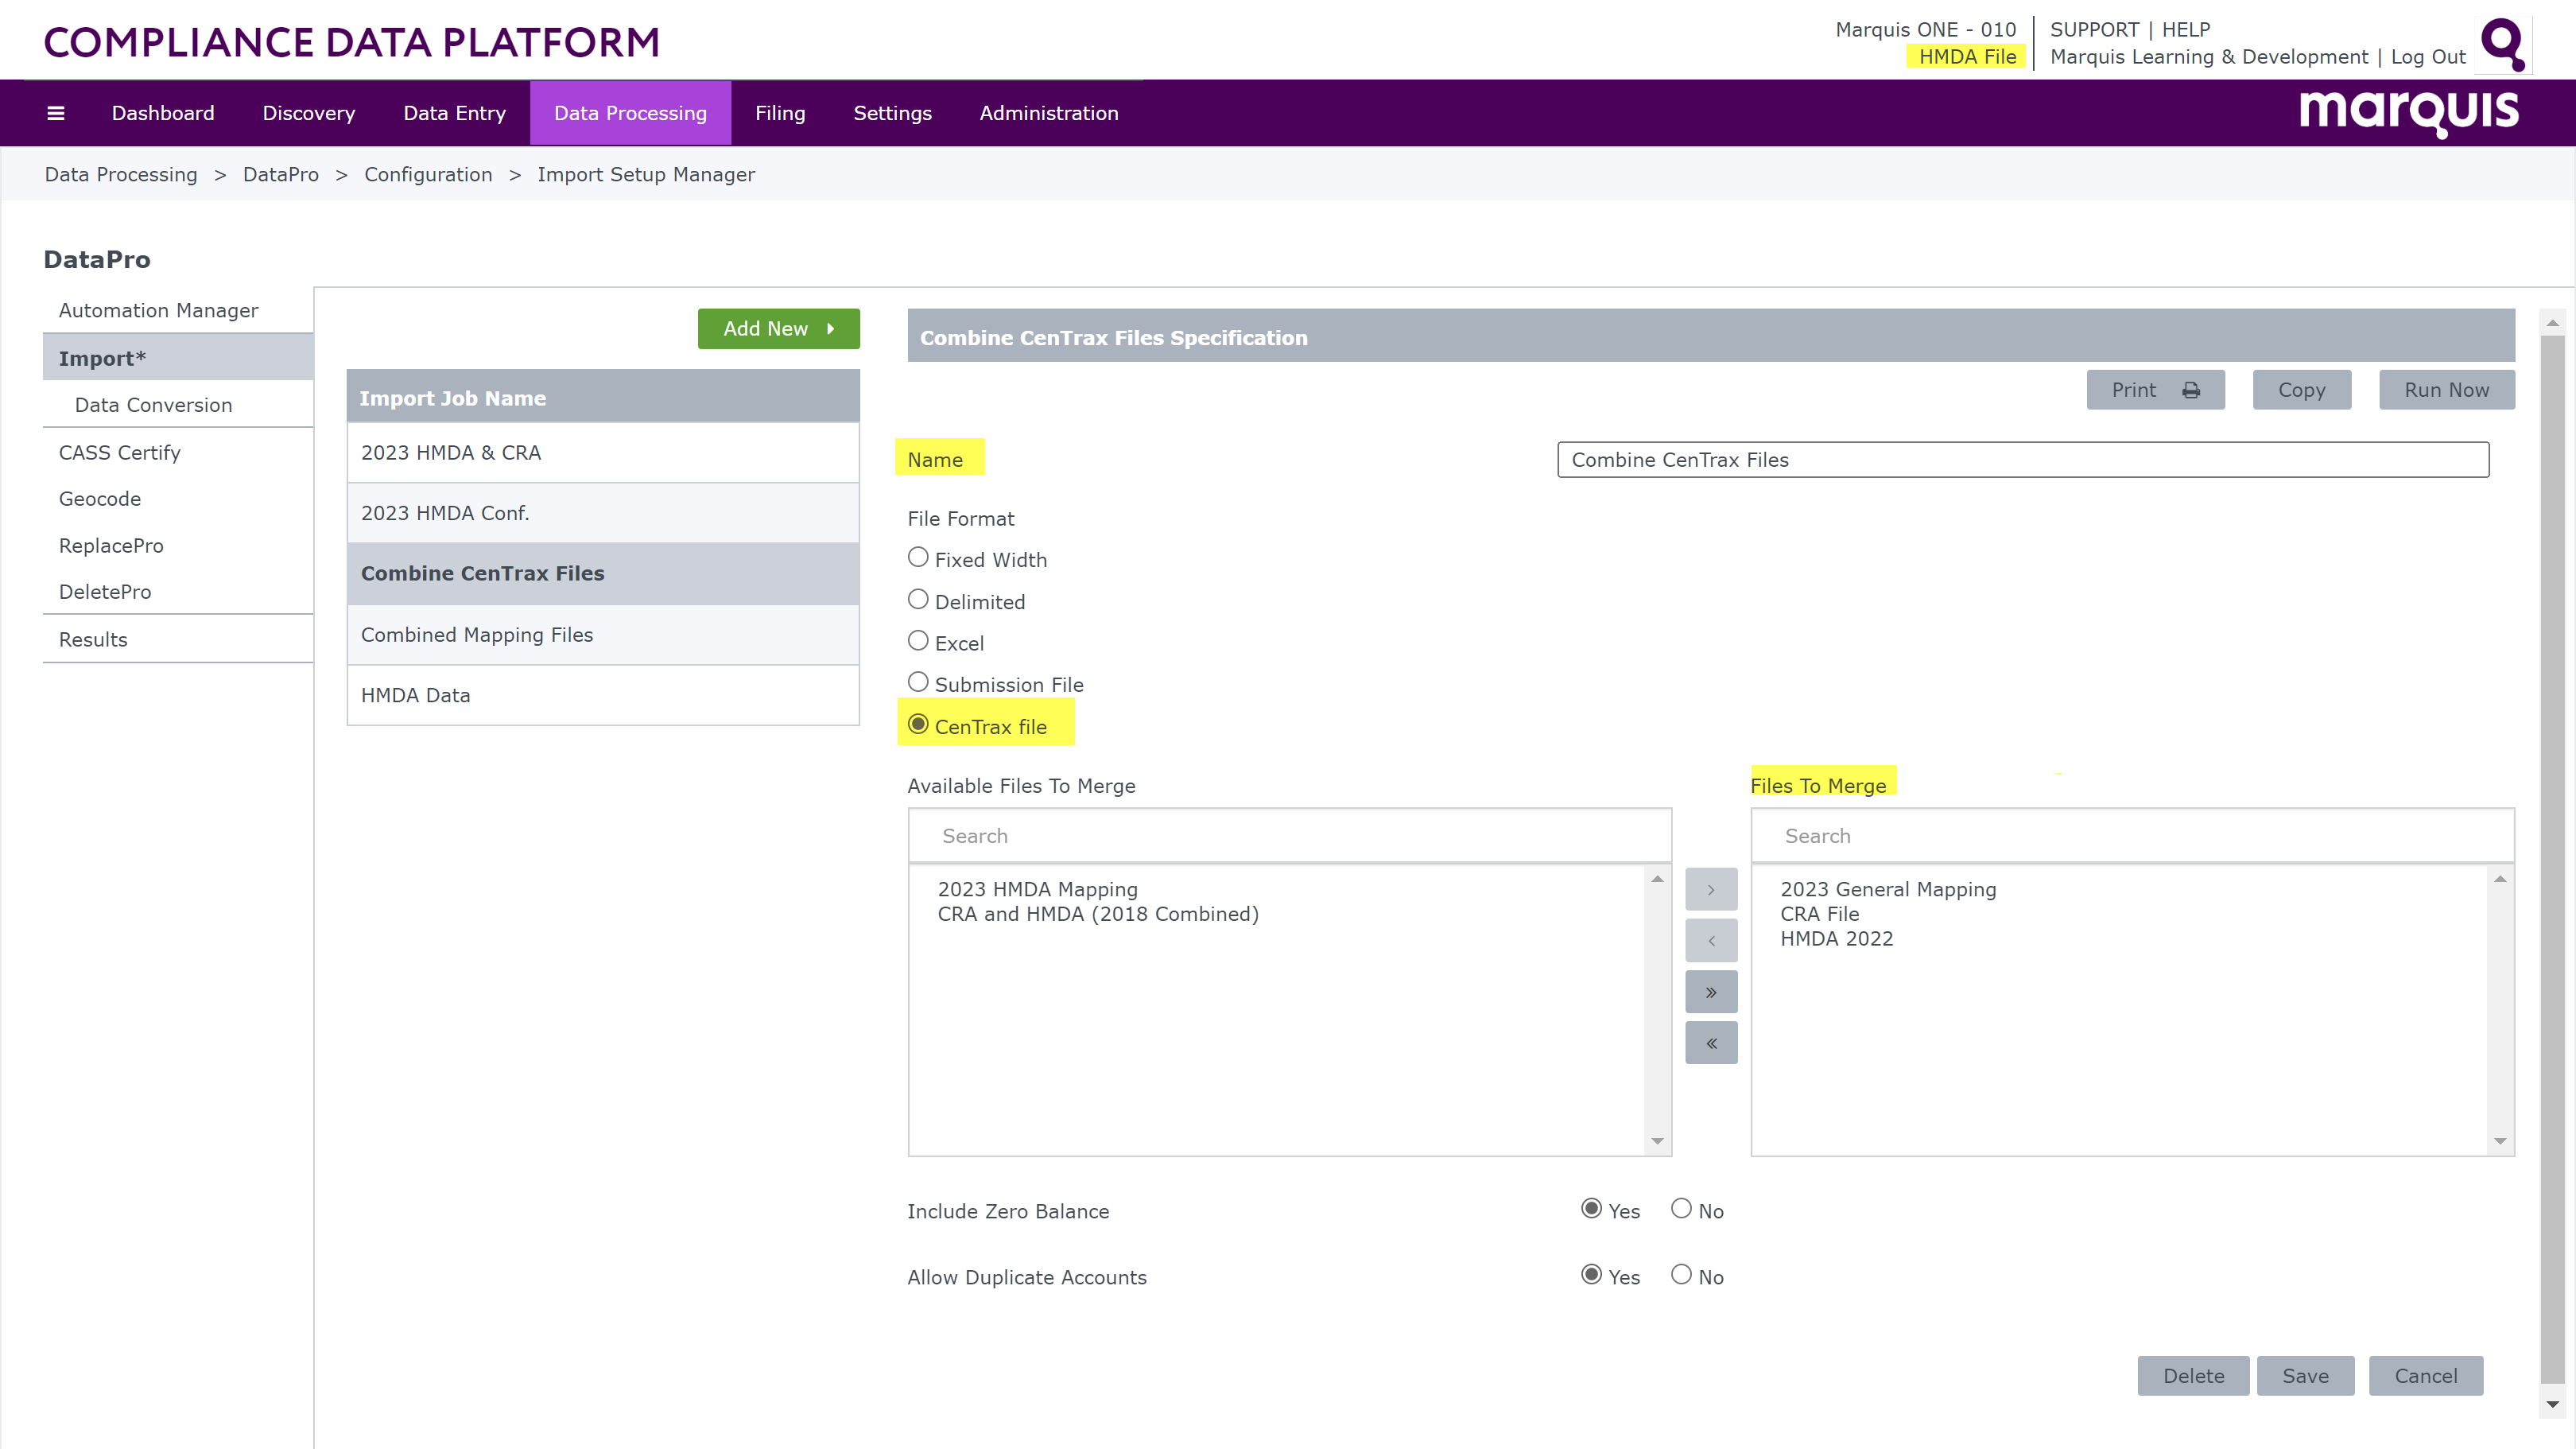Go to Data Processing breadcrumb

click(x=121, y=175)
